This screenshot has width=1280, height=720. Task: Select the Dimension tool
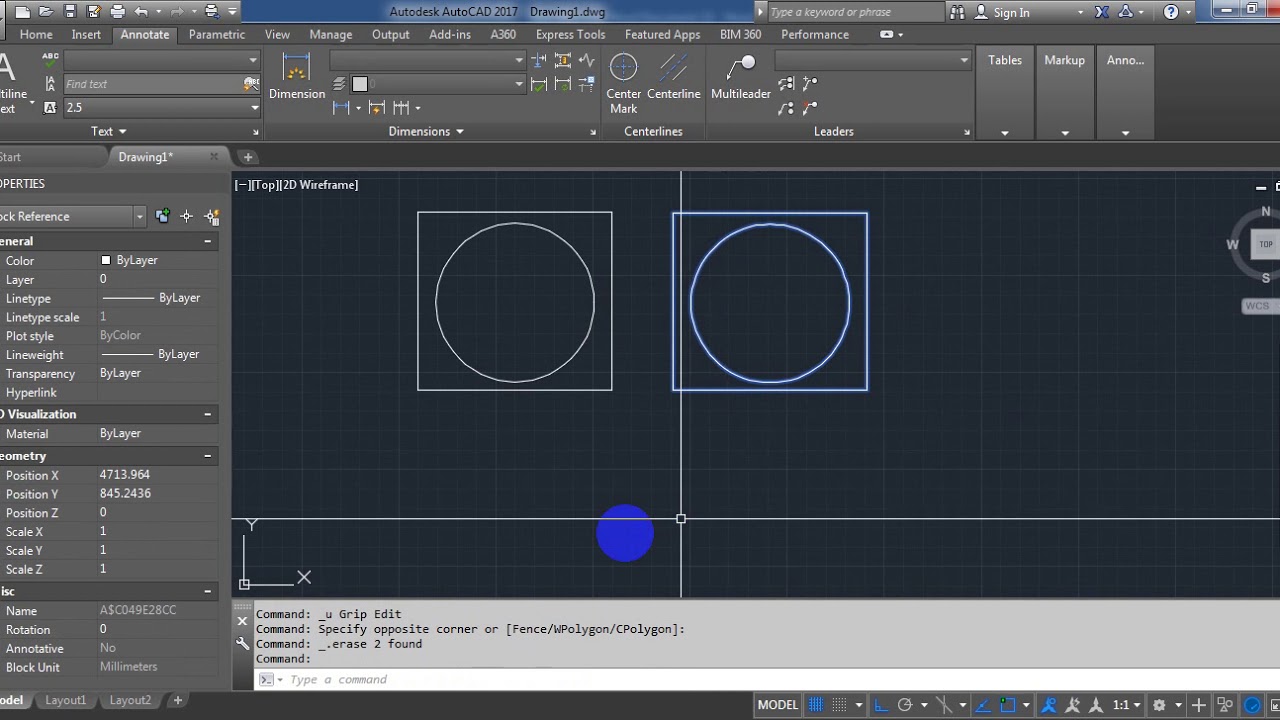point(297,77)
